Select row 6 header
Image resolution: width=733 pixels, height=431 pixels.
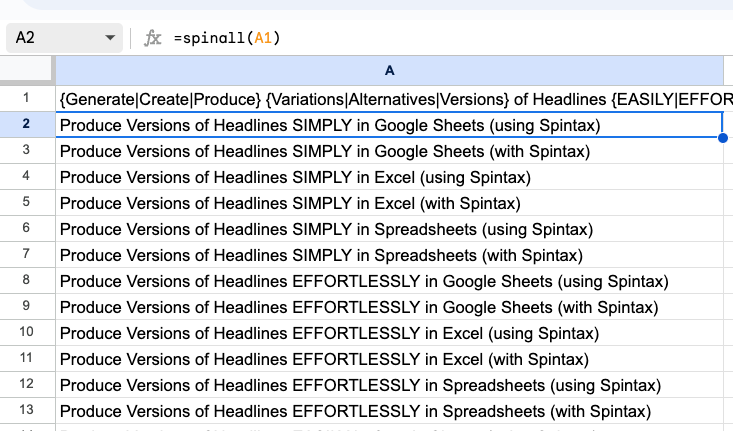coord(27,228)
